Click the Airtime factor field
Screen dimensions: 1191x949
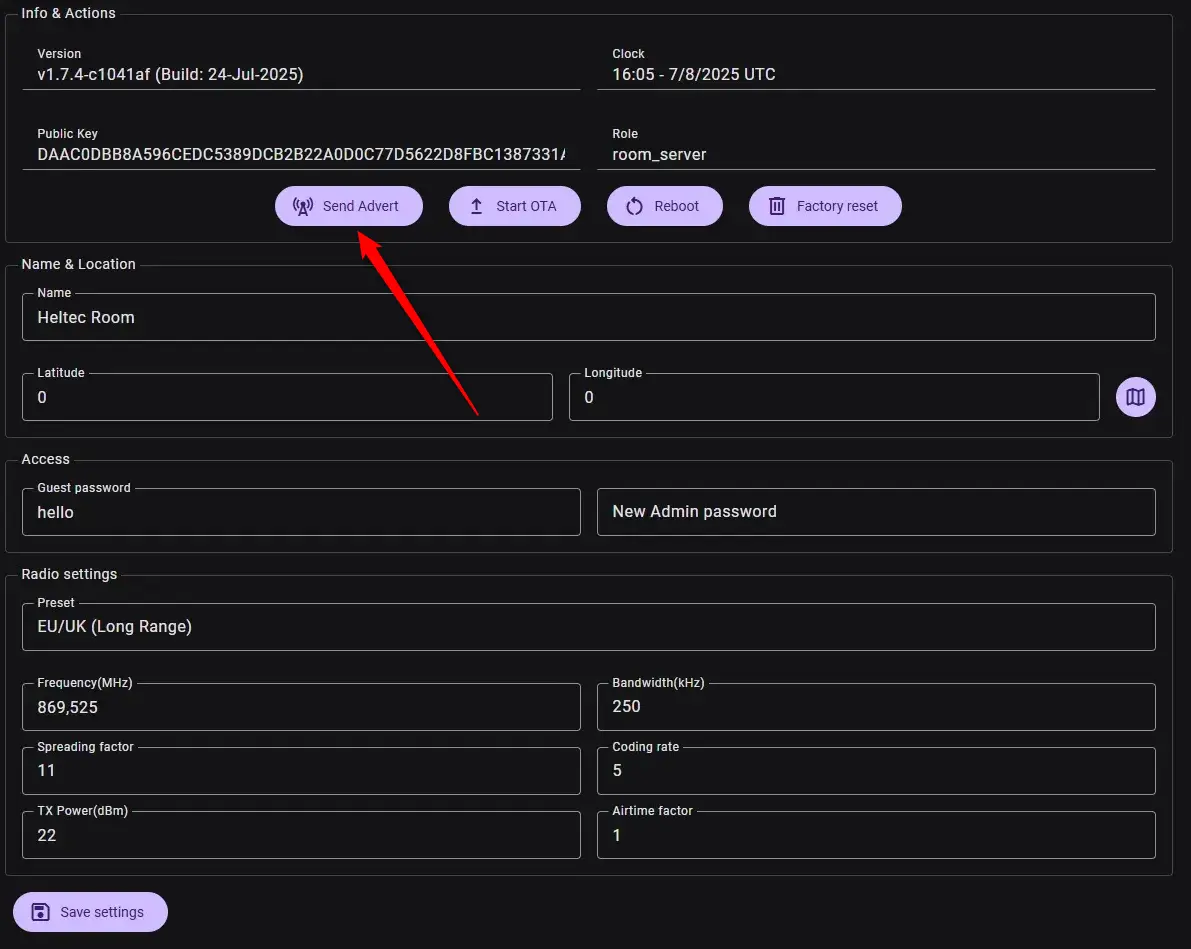point(875,835)
